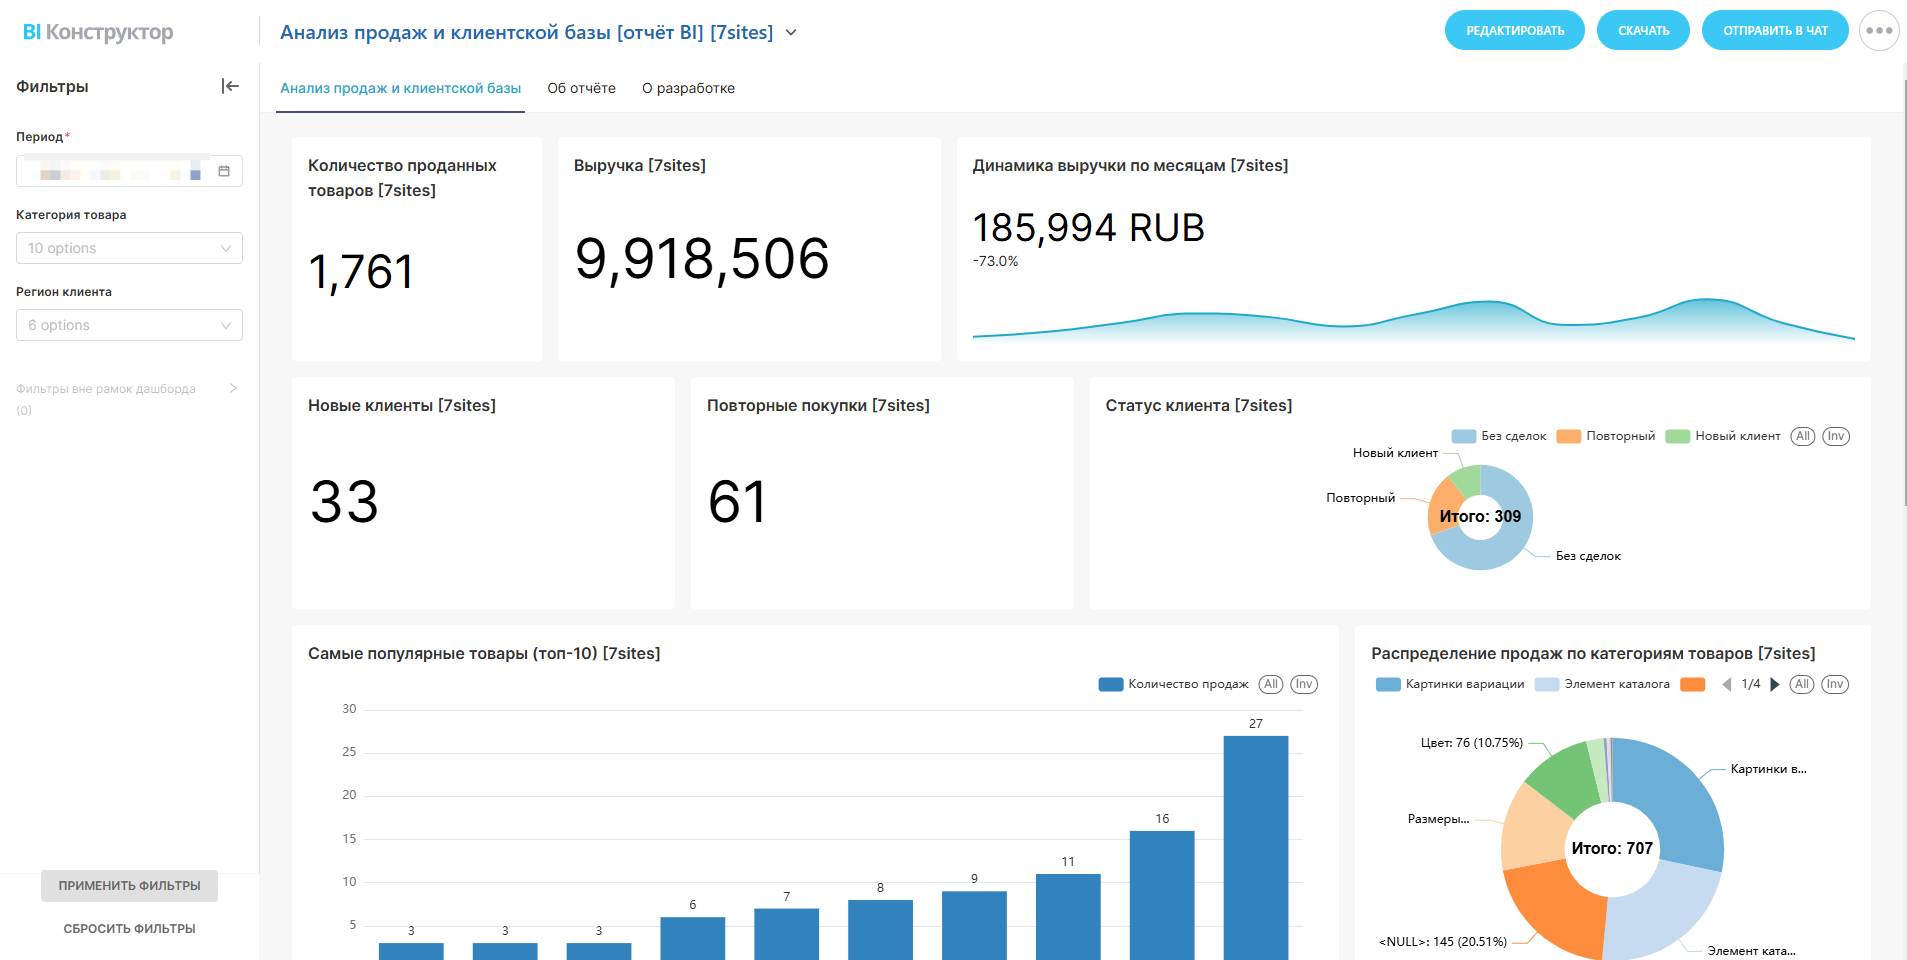Viewport: 1907px width, 960px height.
Task: Toggle Количество продаж legend series
Action: coord(1174,685)
